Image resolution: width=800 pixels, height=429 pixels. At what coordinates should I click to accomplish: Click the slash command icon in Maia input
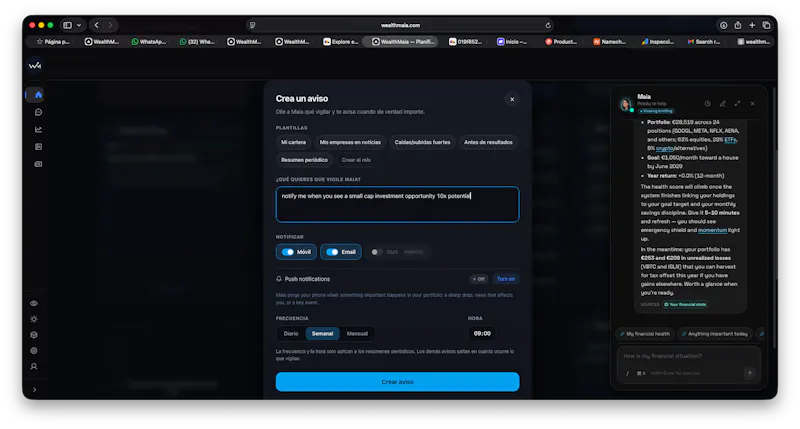coord(628,373)
